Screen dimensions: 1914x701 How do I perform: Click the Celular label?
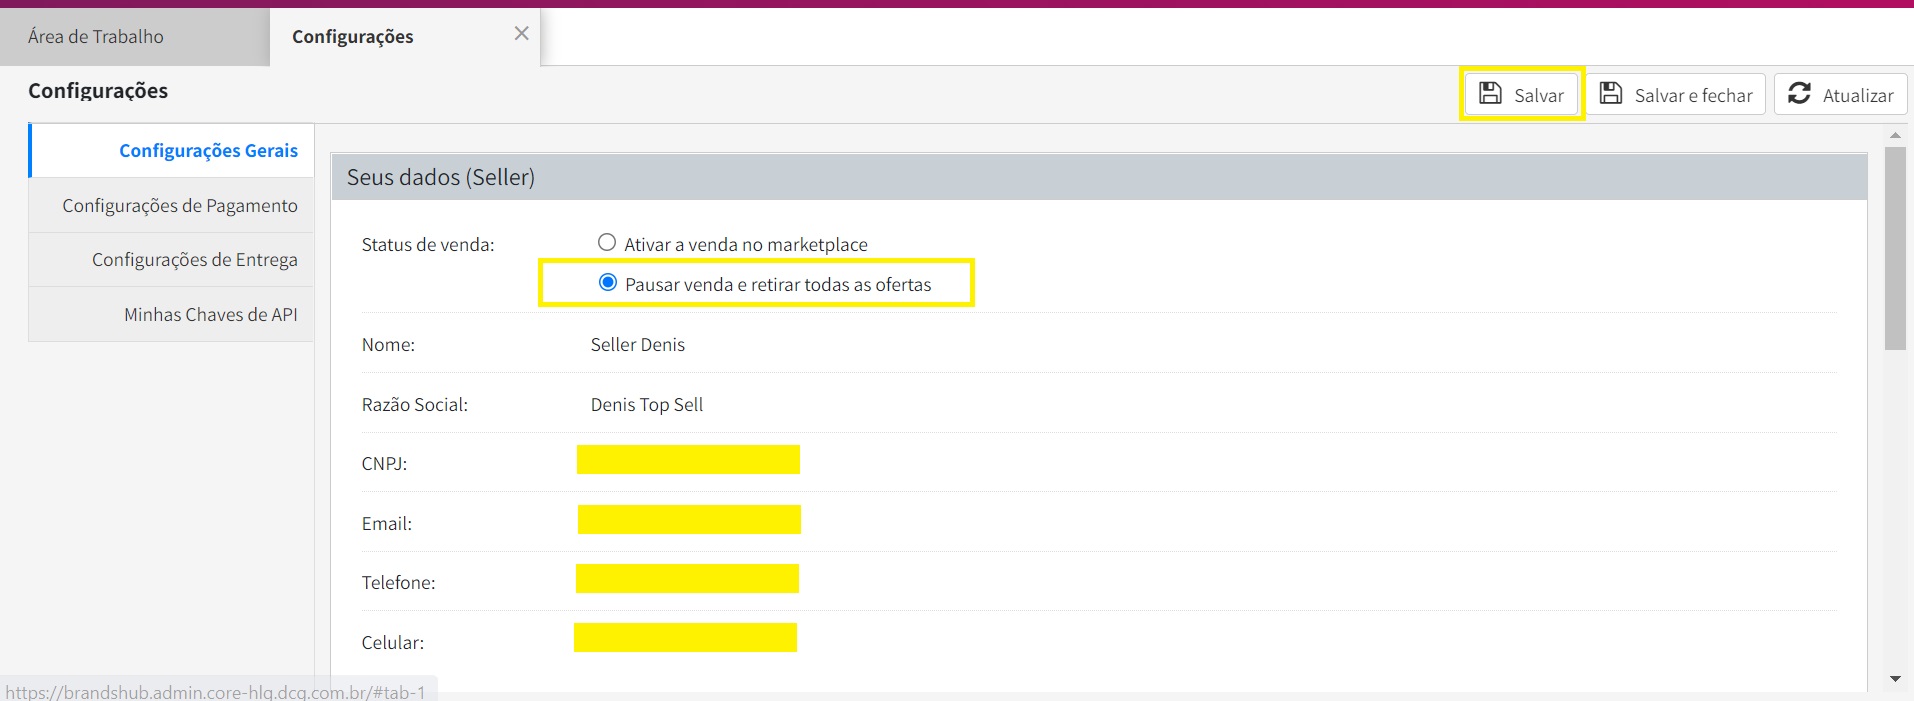coord(393,642)
